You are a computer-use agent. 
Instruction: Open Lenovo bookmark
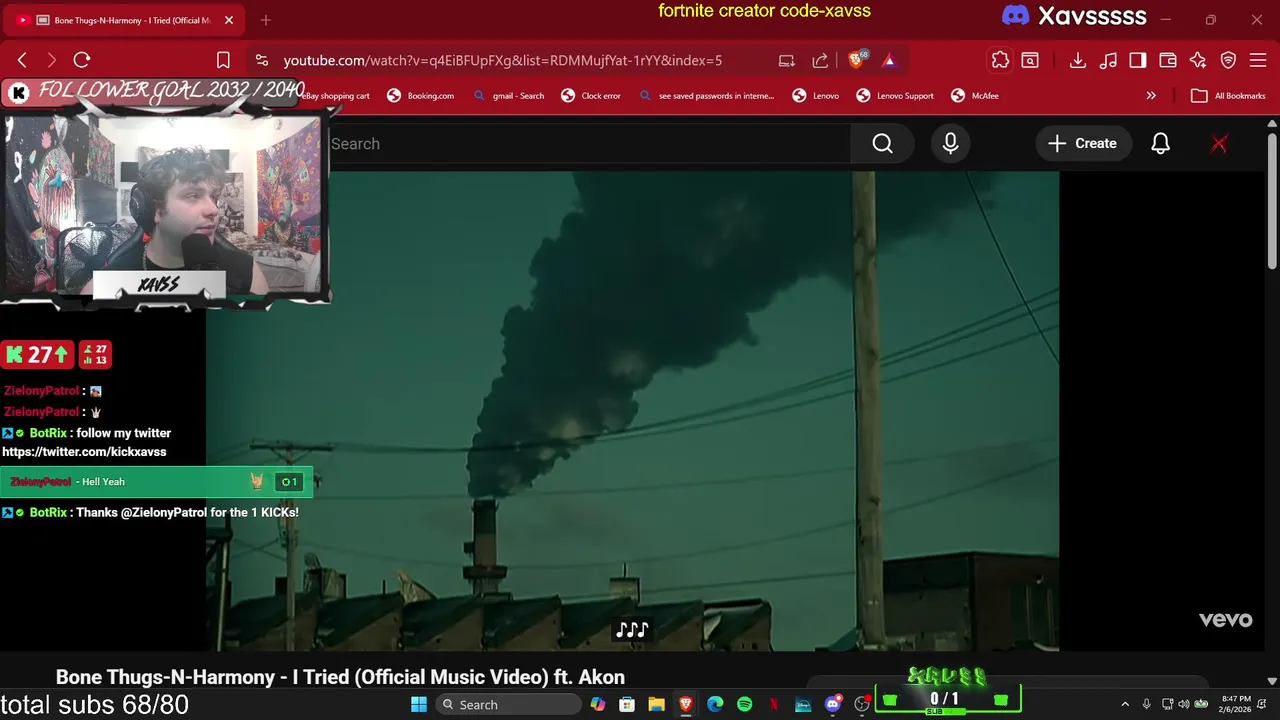tap(816, 96)
